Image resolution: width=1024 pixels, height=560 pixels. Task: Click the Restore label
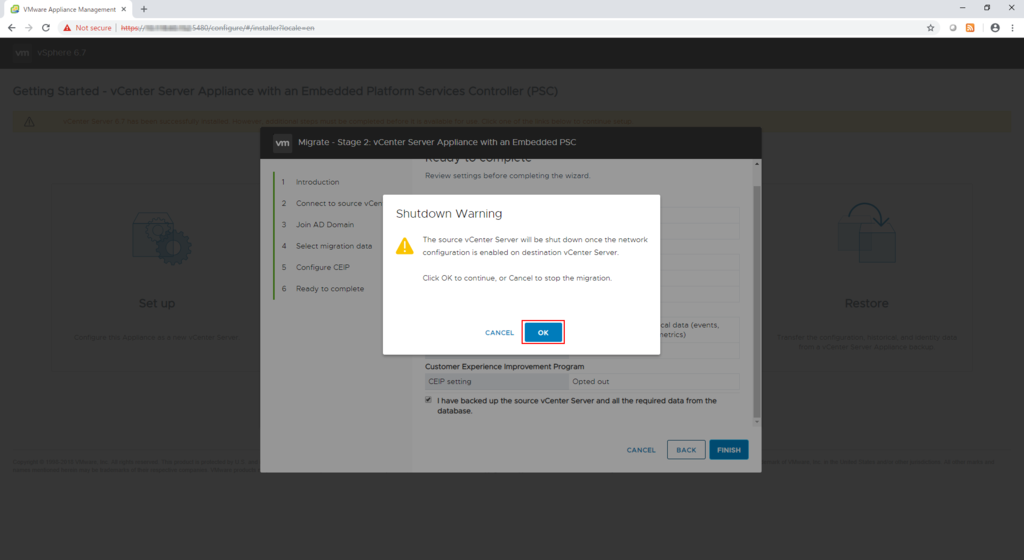867,303
